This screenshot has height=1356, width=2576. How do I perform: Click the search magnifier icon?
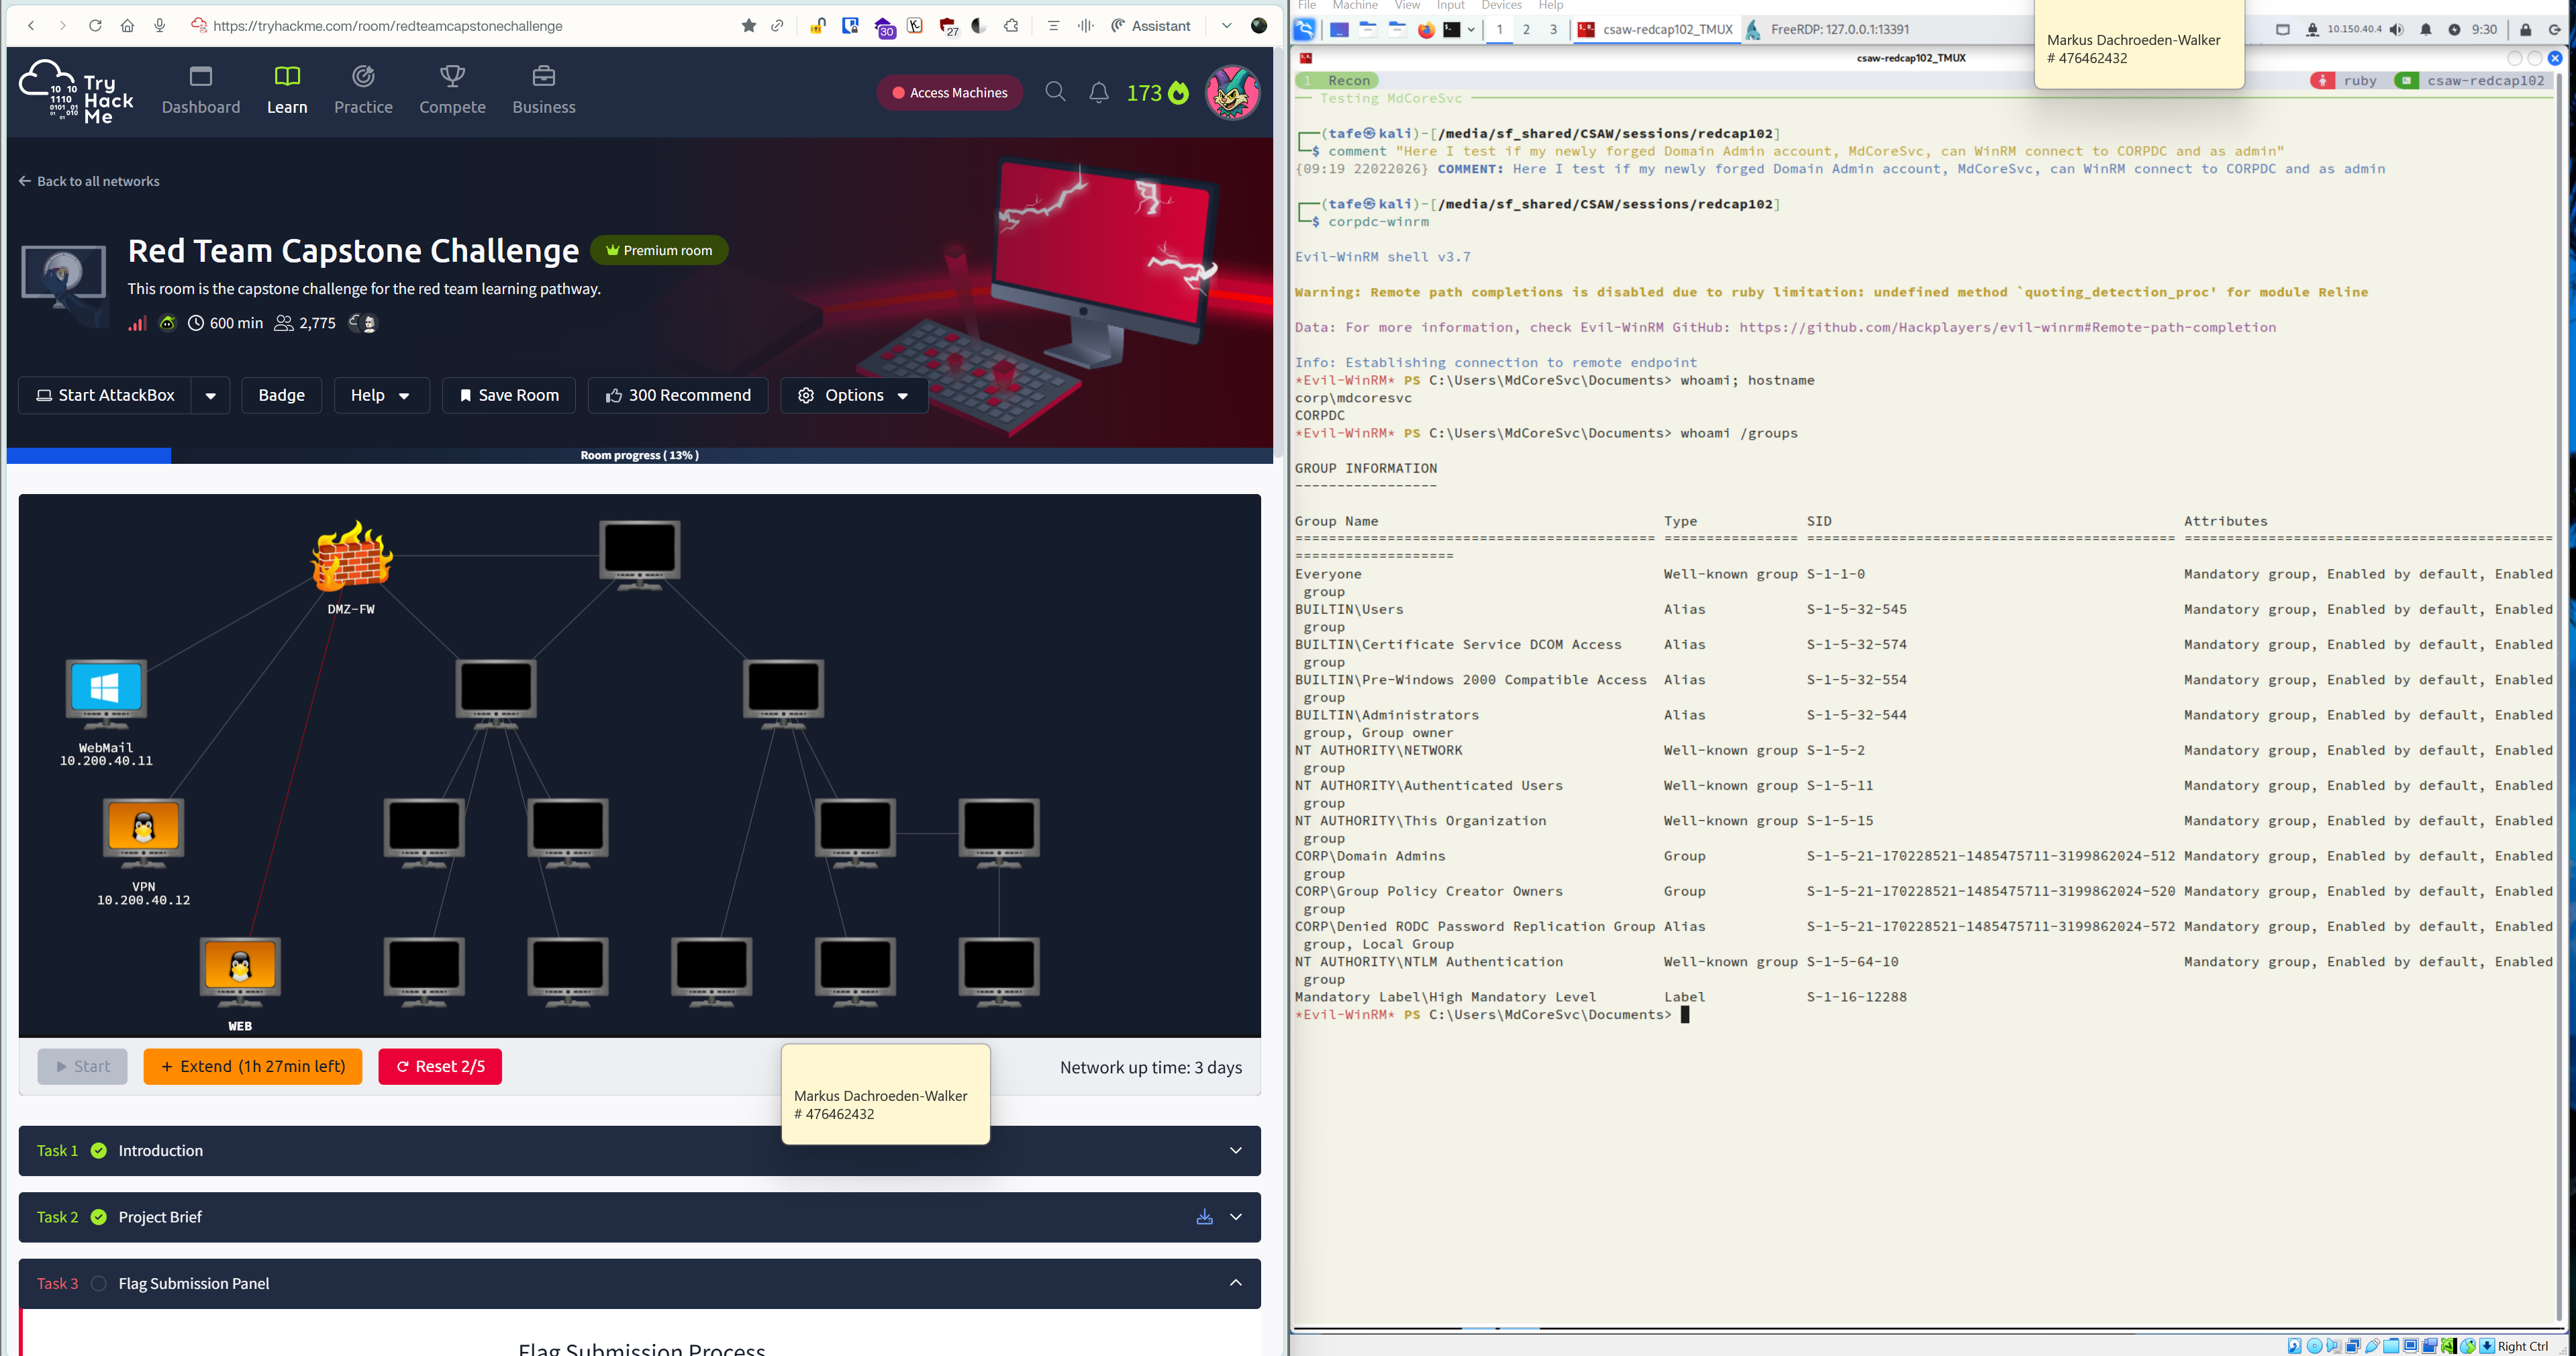1055,92
